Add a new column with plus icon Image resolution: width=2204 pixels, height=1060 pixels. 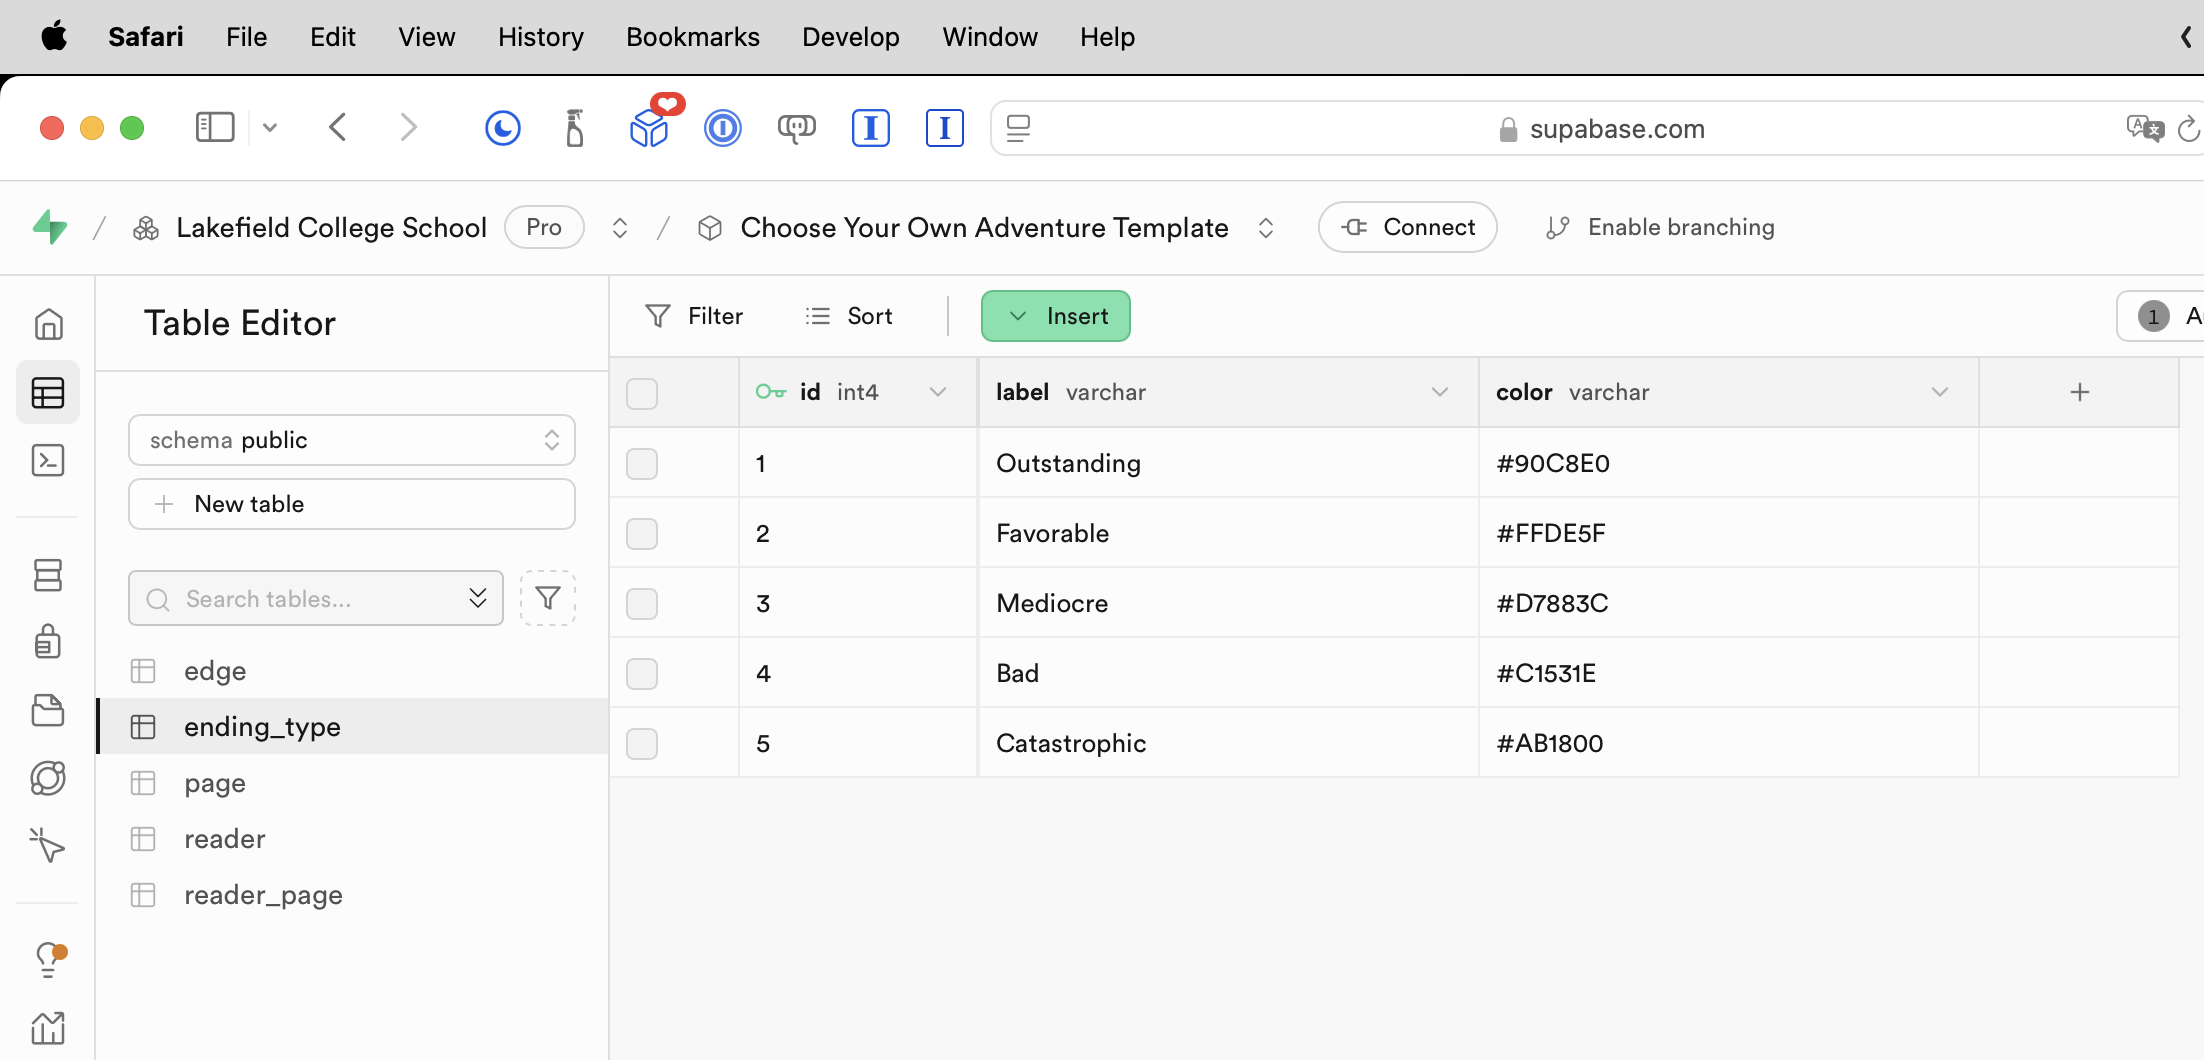(x=2079, y=392)
